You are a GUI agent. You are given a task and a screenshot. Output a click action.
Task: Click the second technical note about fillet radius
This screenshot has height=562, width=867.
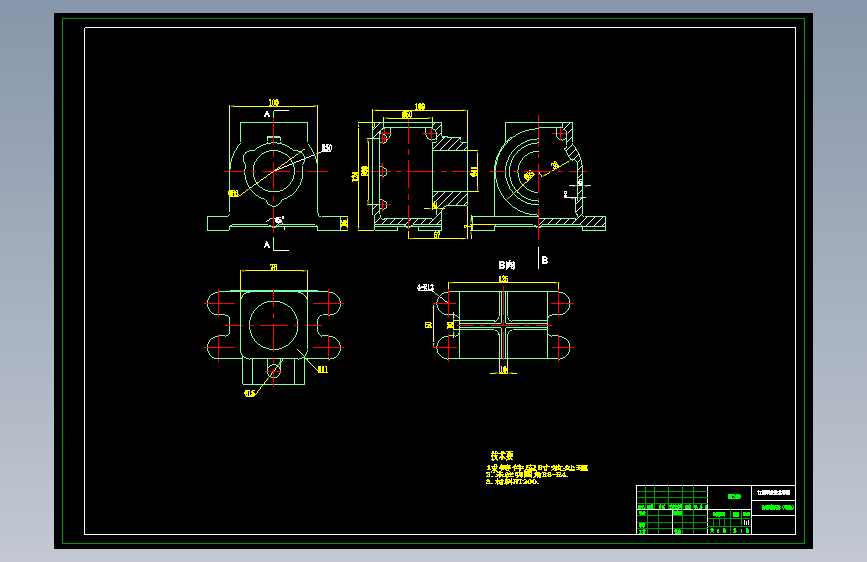[x=527, y=475]
